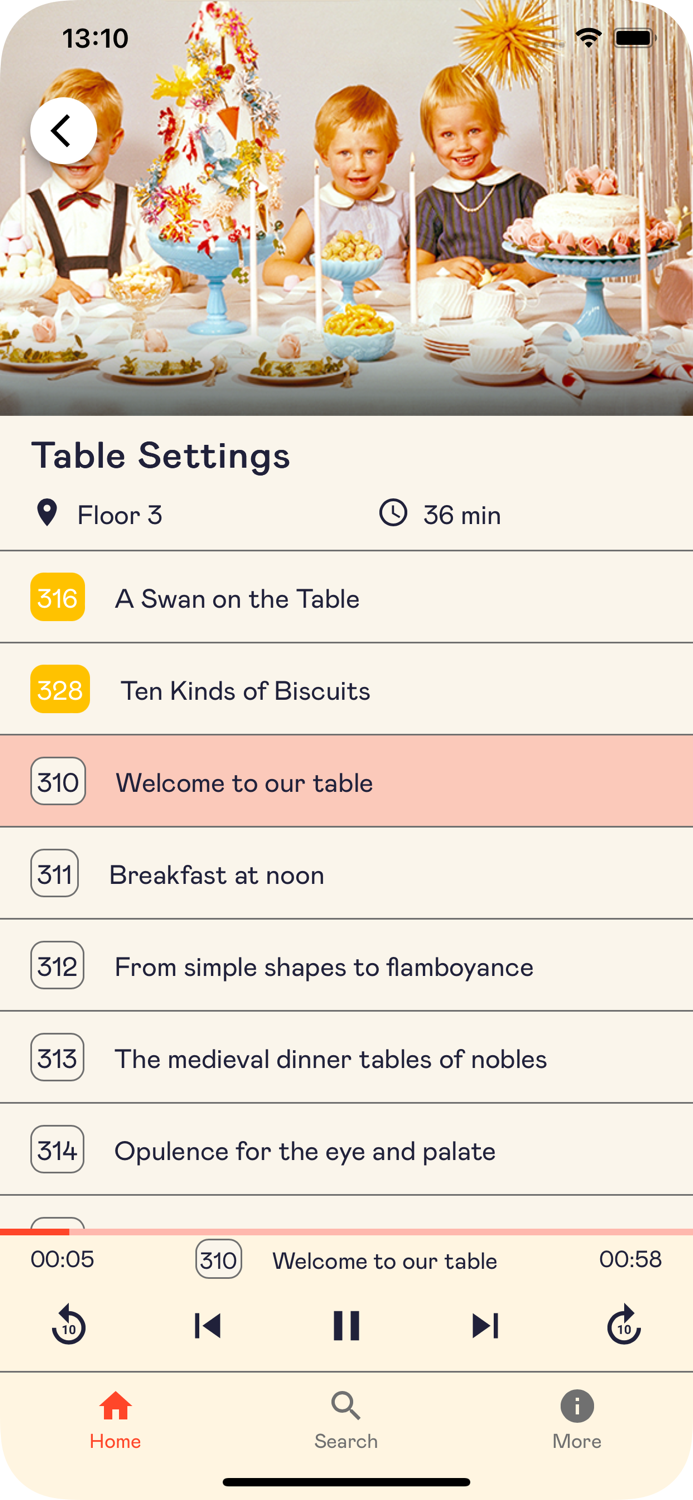The height and width of the screenshot is (1500, 693).
Task: Switch to the Search tab
Action: (x=346, y=1420)
